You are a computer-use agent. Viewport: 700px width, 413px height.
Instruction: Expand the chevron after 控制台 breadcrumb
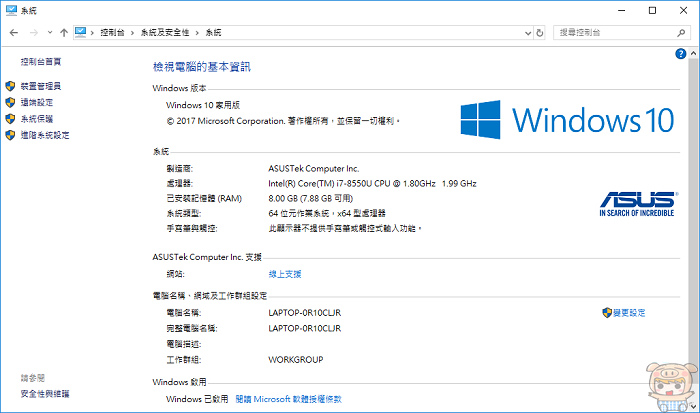[132, 33]
